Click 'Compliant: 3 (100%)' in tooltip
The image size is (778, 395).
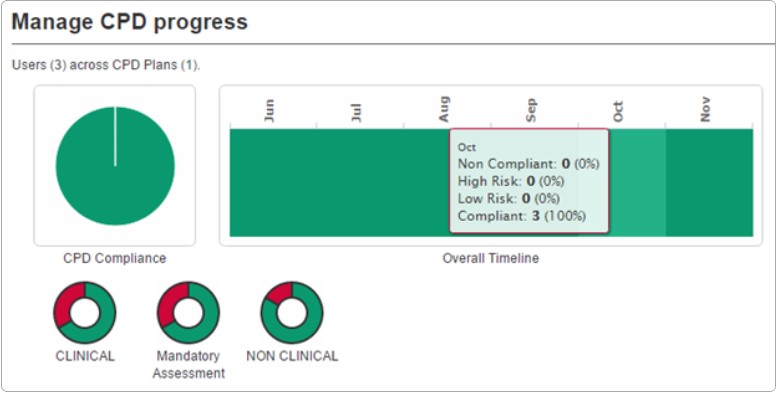point(522,216)
